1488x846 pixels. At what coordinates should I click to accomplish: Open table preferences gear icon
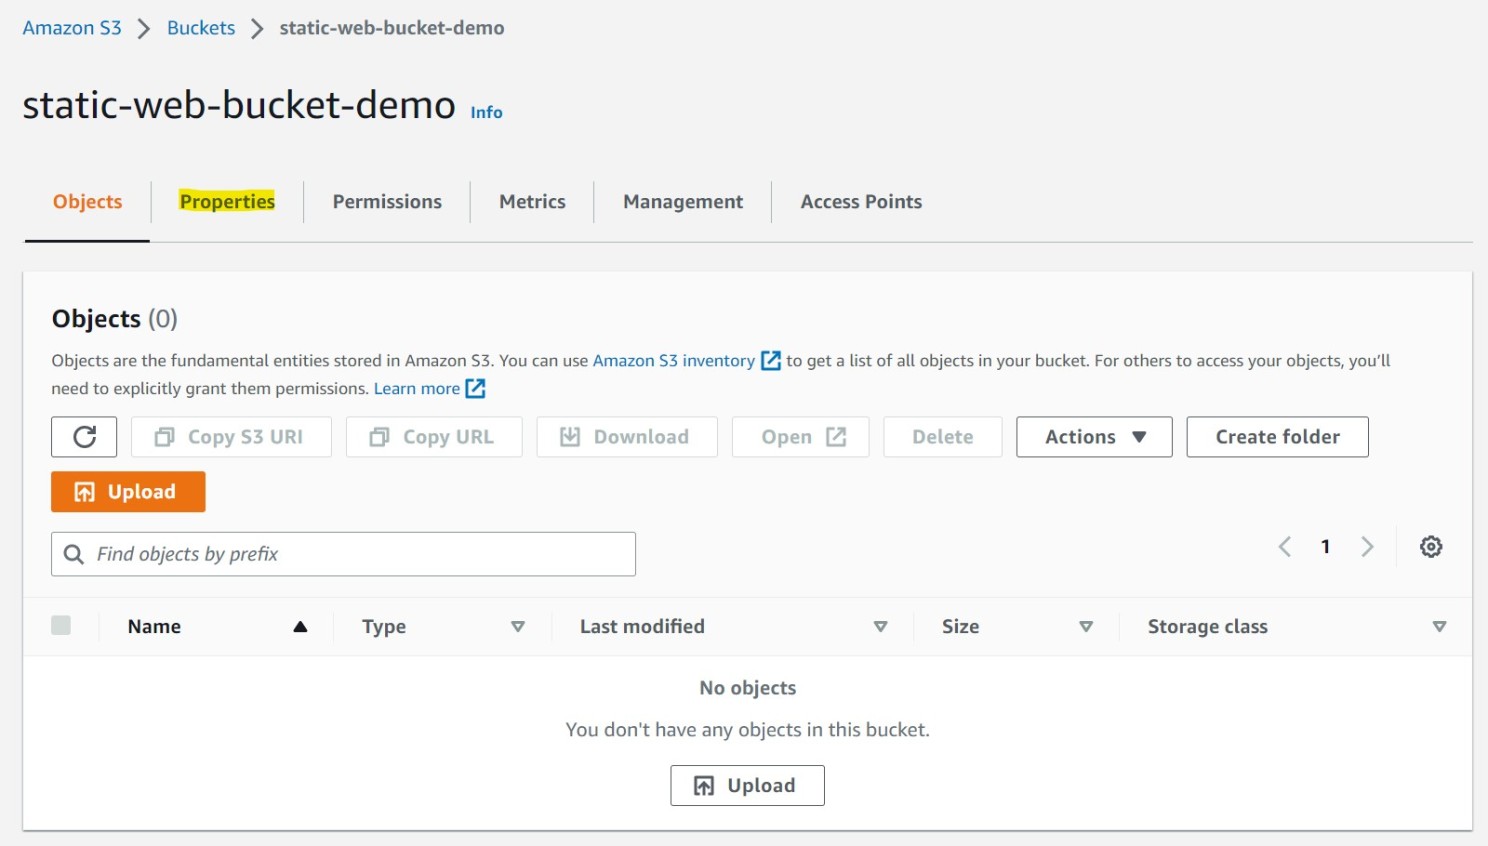pos(1431,547)
